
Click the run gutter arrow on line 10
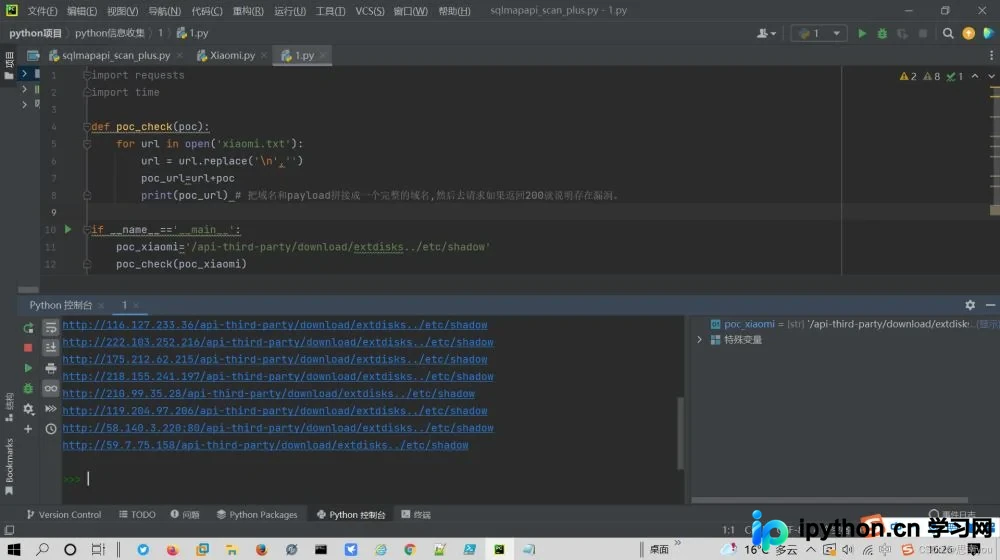[x=68, y=229]
